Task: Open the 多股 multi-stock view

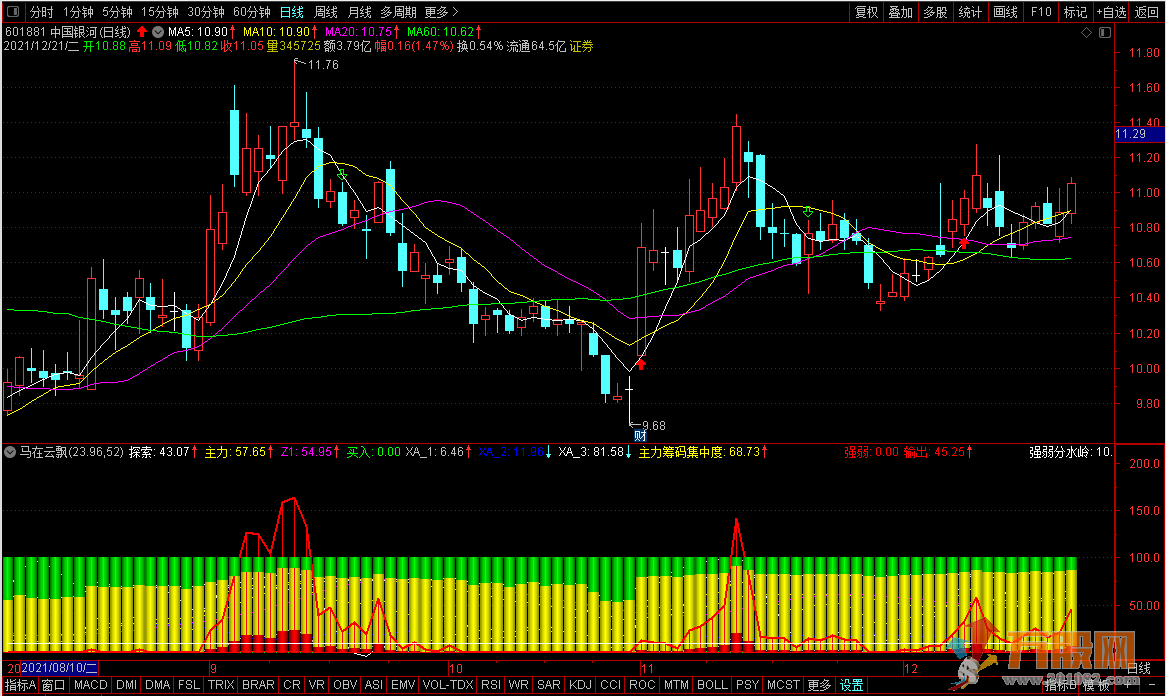Action: click(935, 12)
